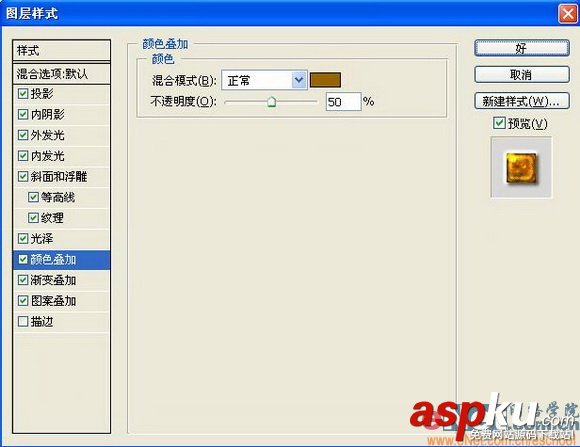Click the 新建样式 button
Image resolution: width=580 pixels, height=447 pixels.
[x=522, y=101]
